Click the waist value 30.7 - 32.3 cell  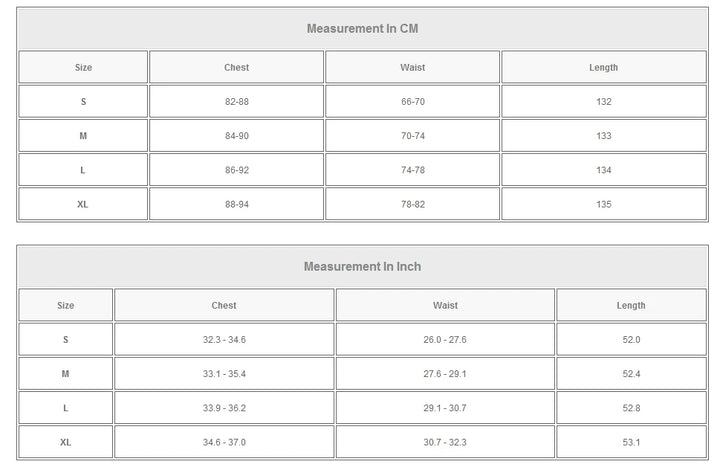coord(445,442)
